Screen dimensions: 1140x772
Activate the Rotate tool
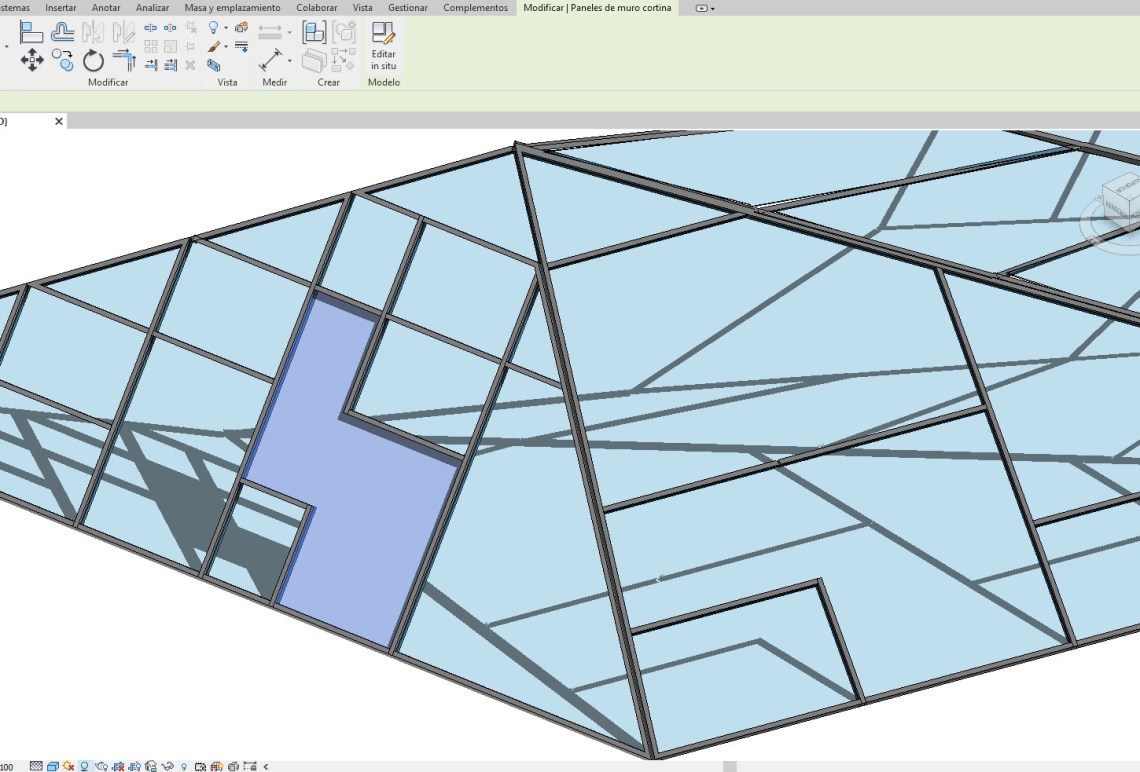(93, 61)
